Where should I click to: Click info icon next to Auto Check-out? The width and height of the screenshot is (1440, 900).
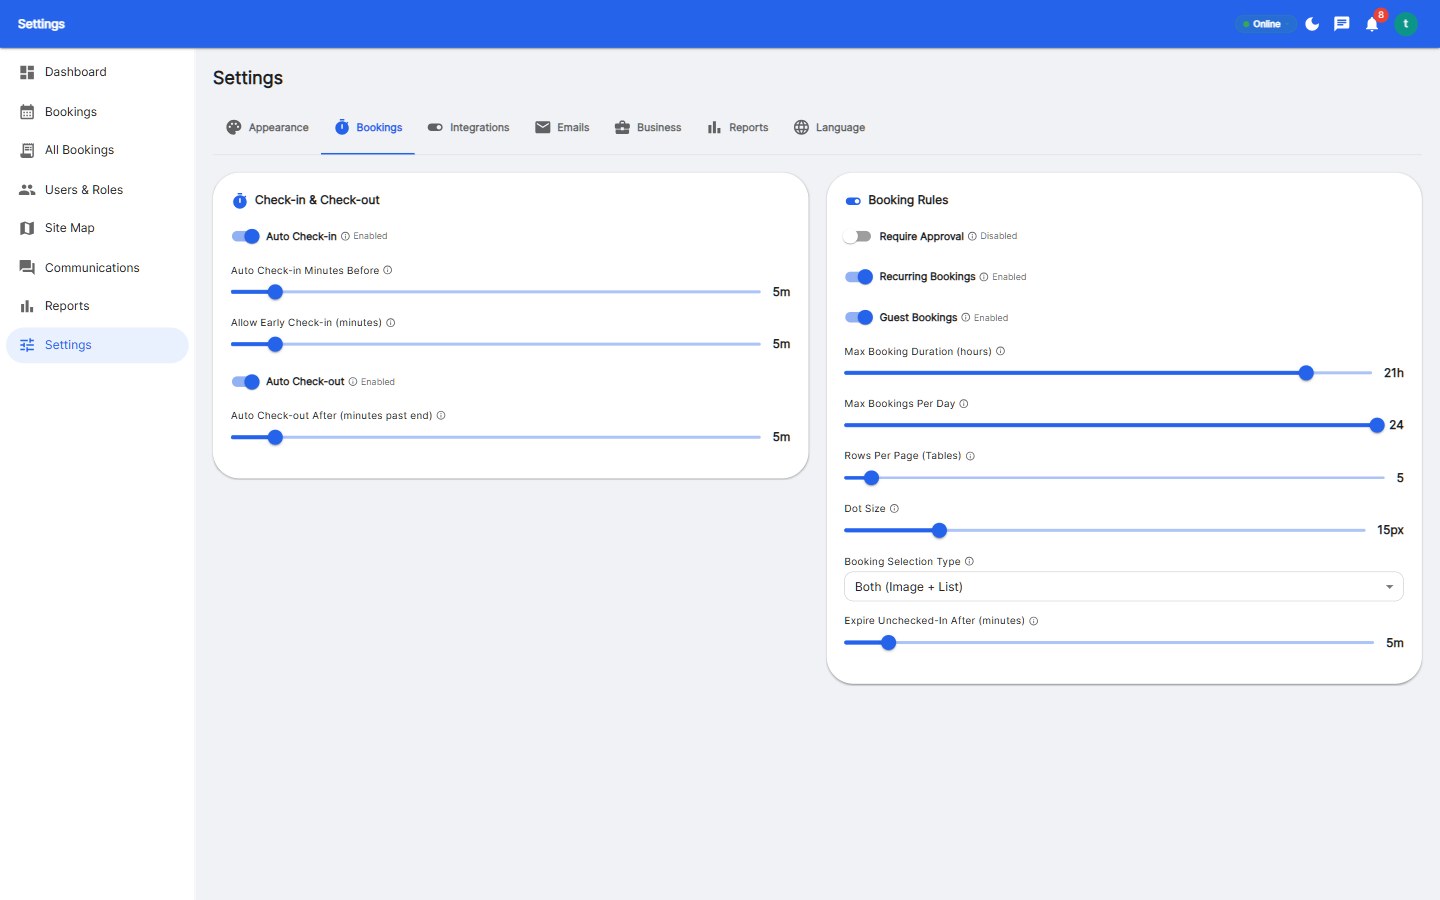pyautogui.click(x=353, y=381)
